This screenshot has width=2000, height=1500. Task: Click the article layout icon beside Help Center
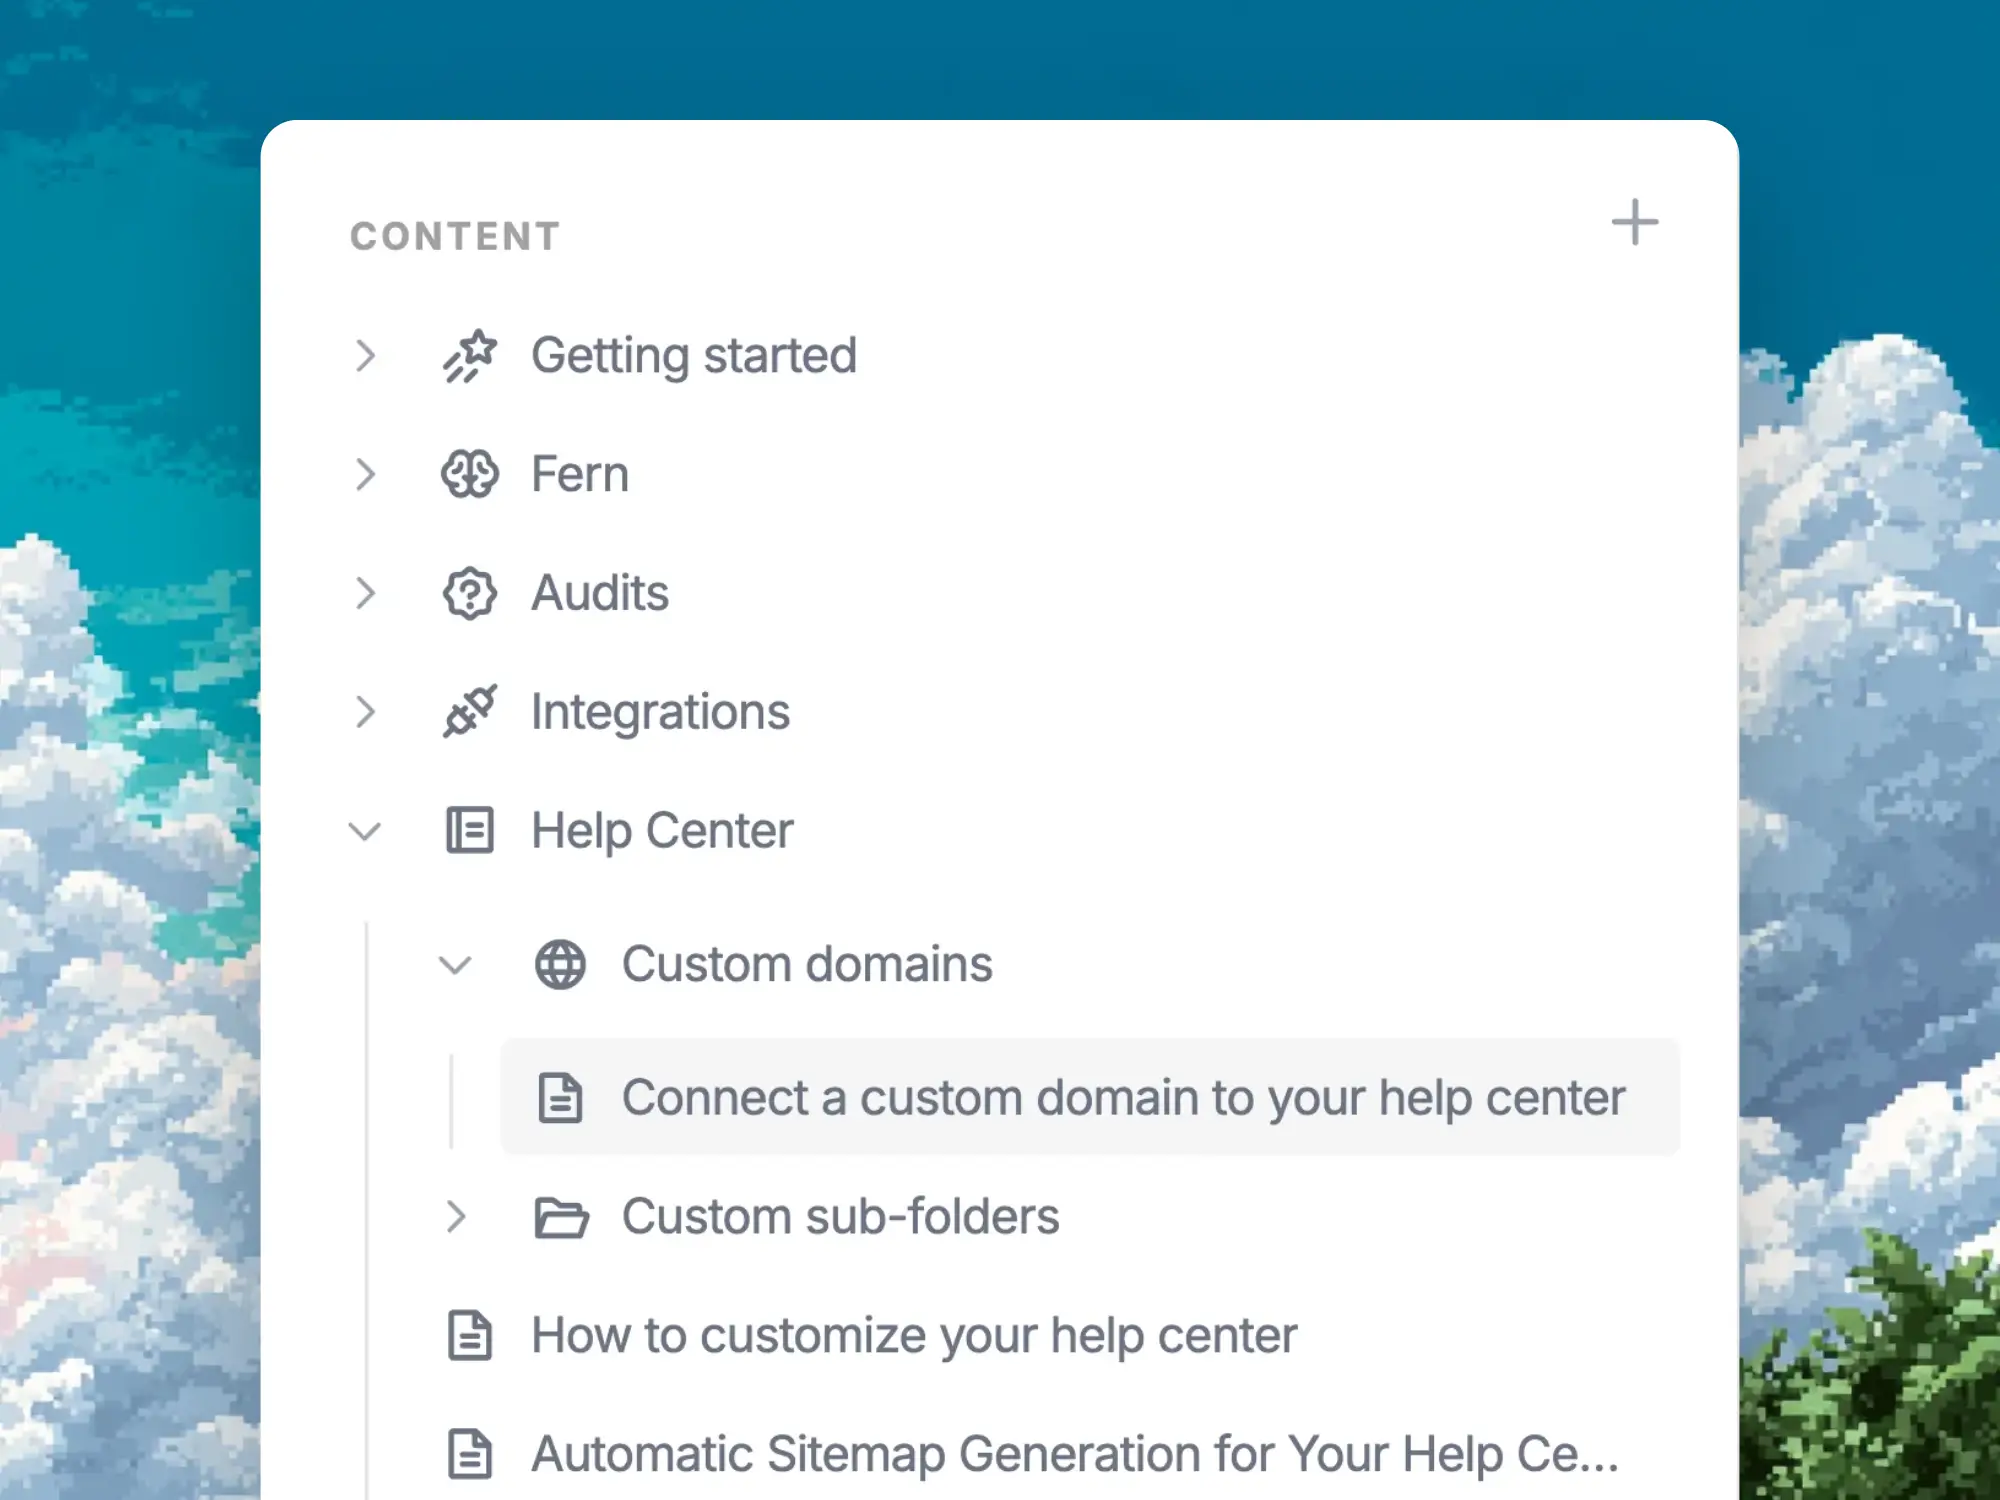469,831
